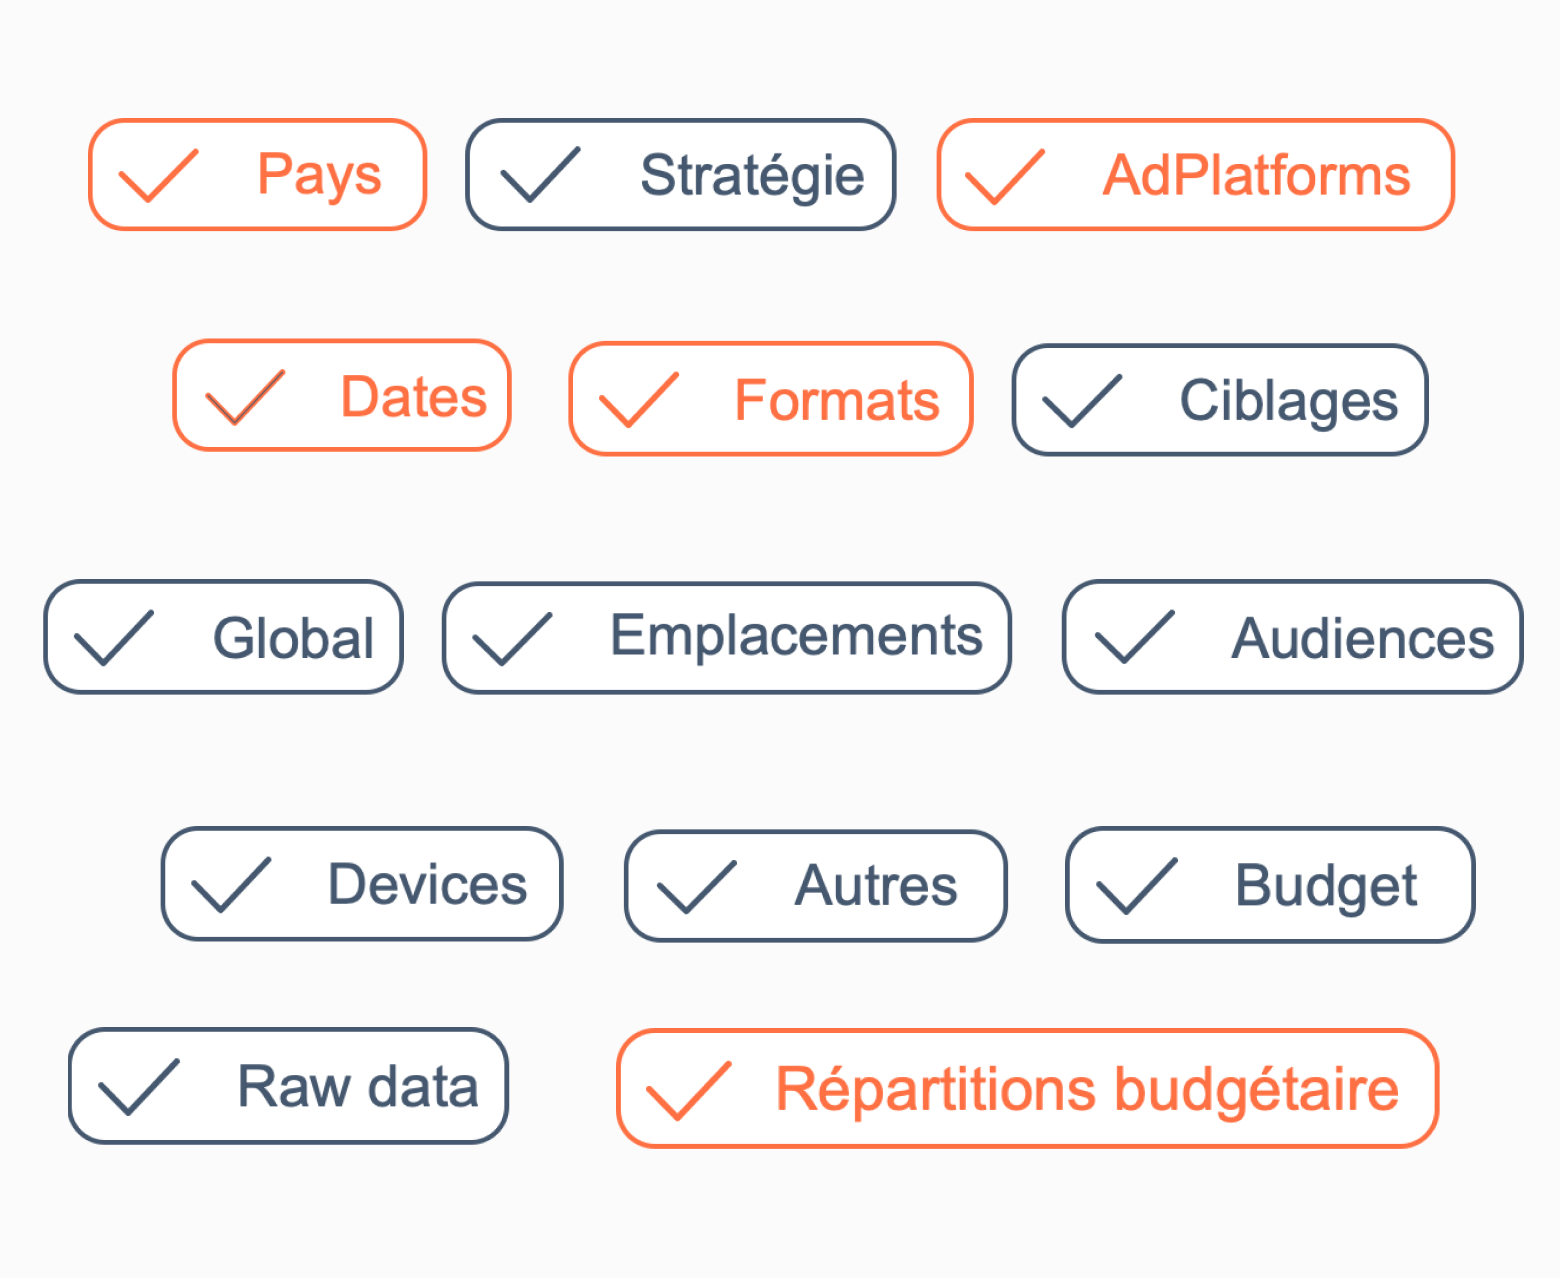Click the checkmark icon beside Stratégie
The width and height of the screenshot is (1560, 1278).
pos(539,175)
